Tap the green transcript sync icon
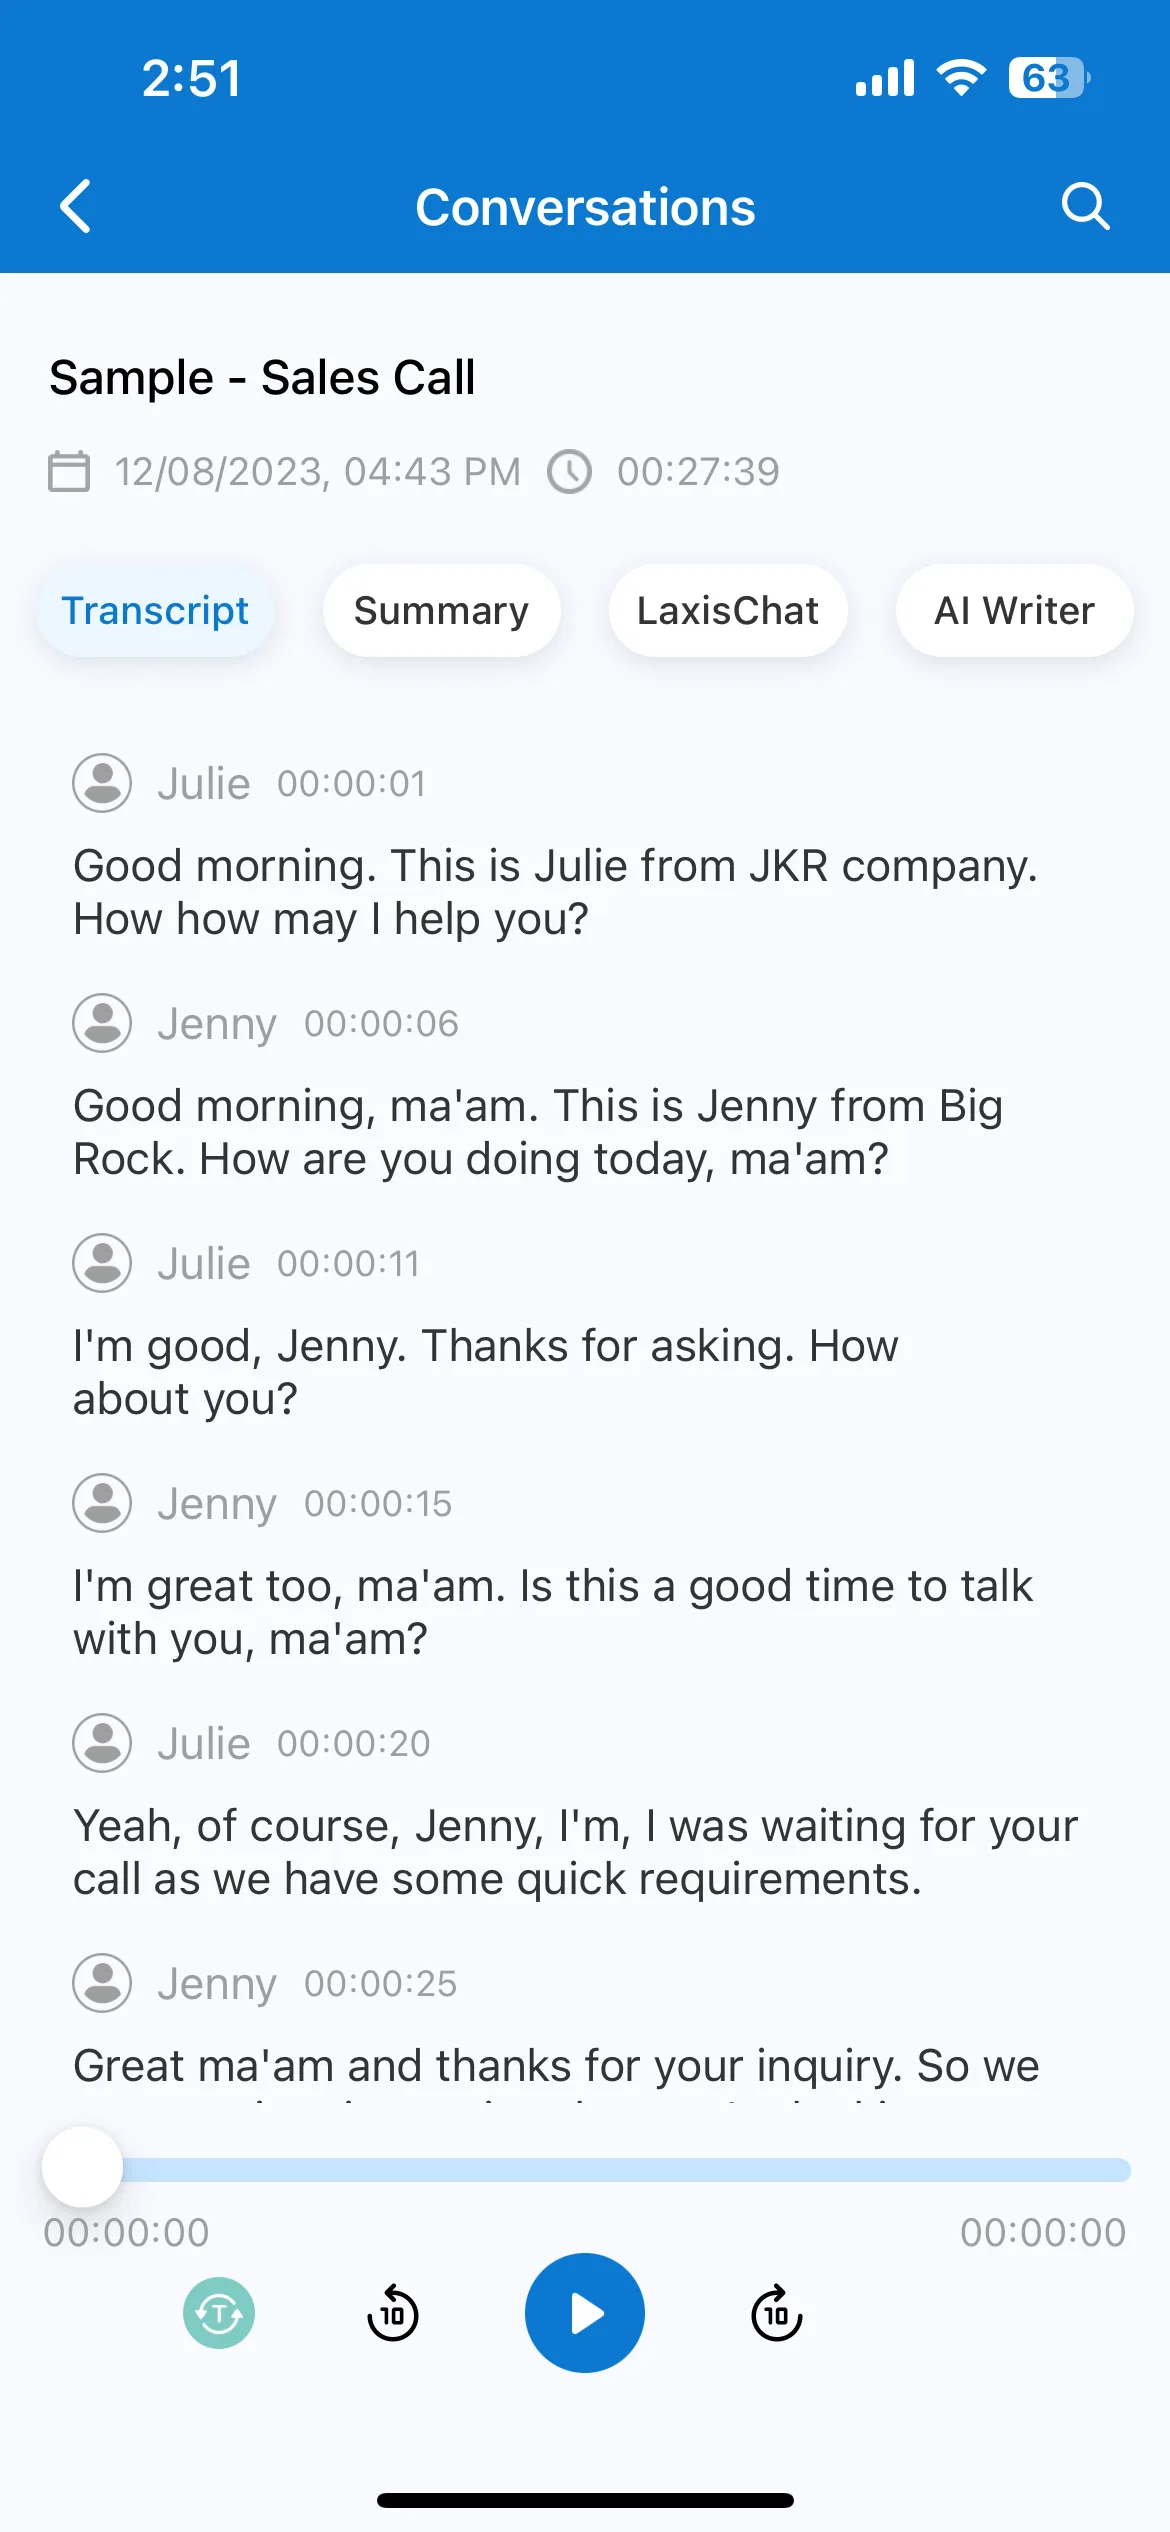Image resolution: width=1170 pixels, height=2532 pixels. click(219, 2313)
